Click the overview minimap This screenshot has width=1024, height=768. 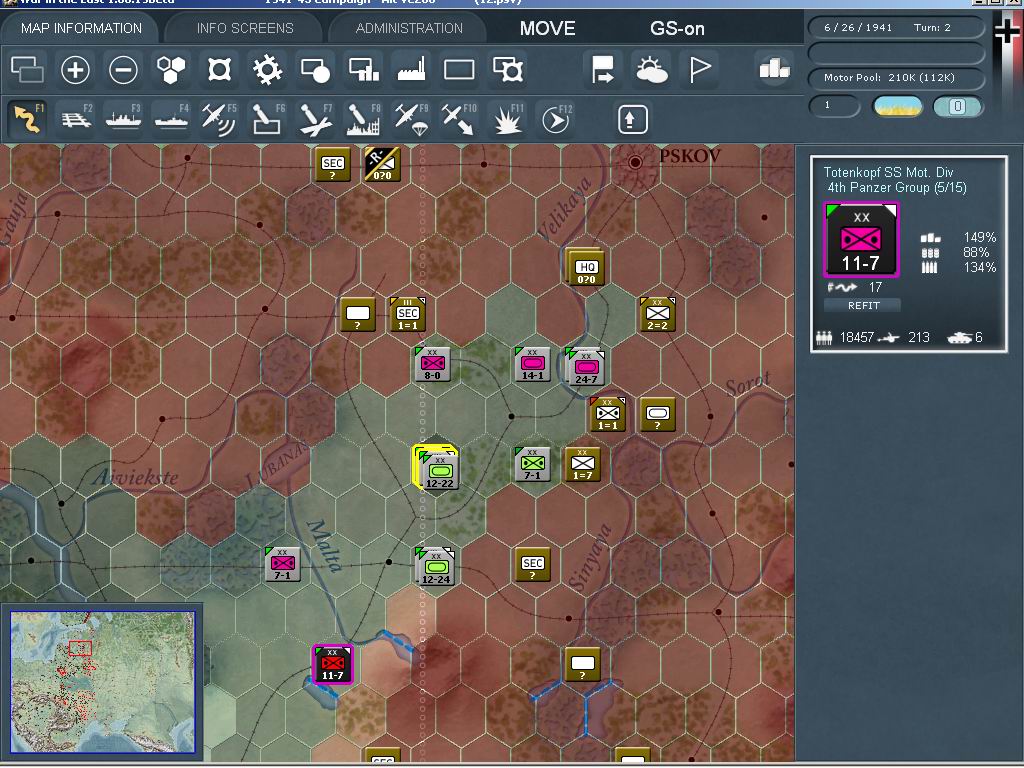[x=103, y=682]
